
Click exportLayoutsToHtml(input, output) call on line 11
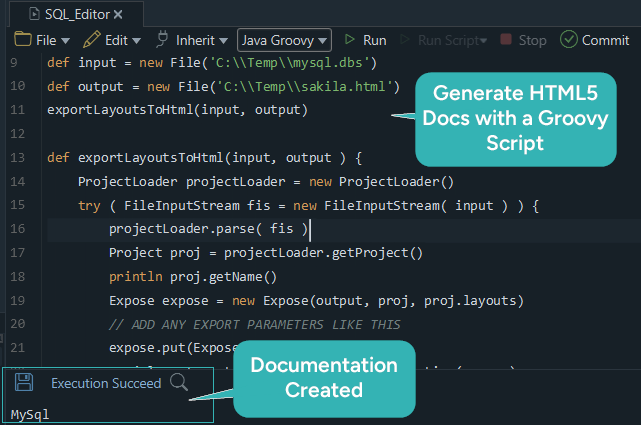click(x=177, y=110)
